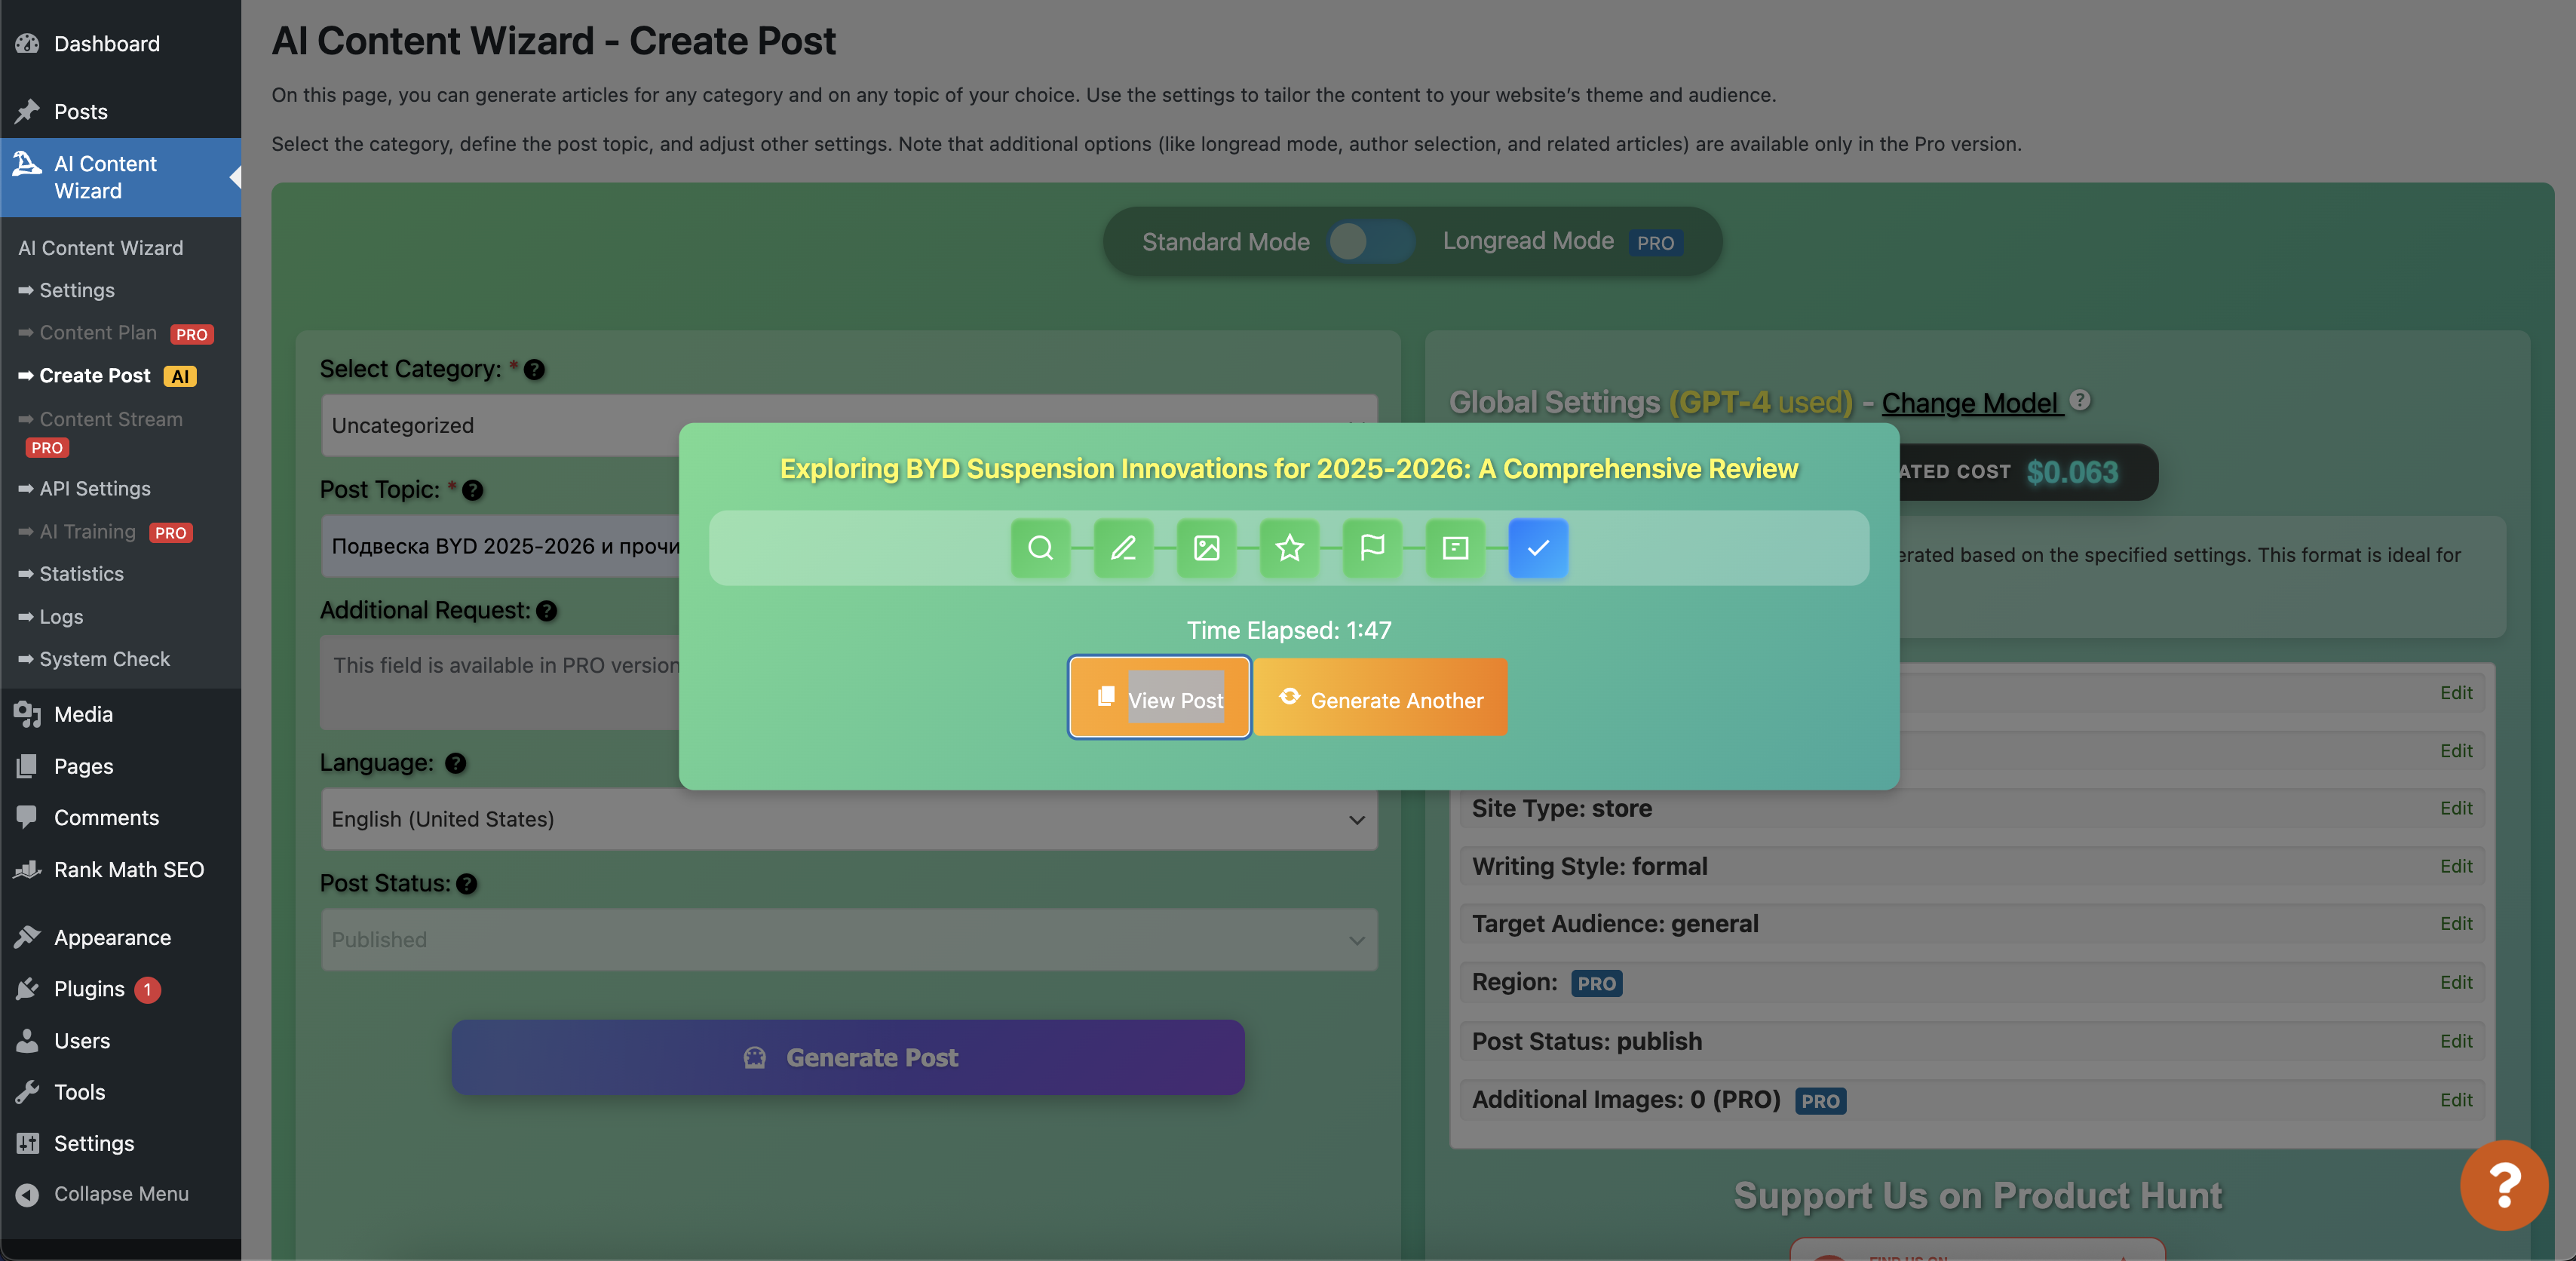Open AI Training PRO submenu item
This screenshot has height=1261, width=2576.
pyautogui.click(x=105, y=532)
